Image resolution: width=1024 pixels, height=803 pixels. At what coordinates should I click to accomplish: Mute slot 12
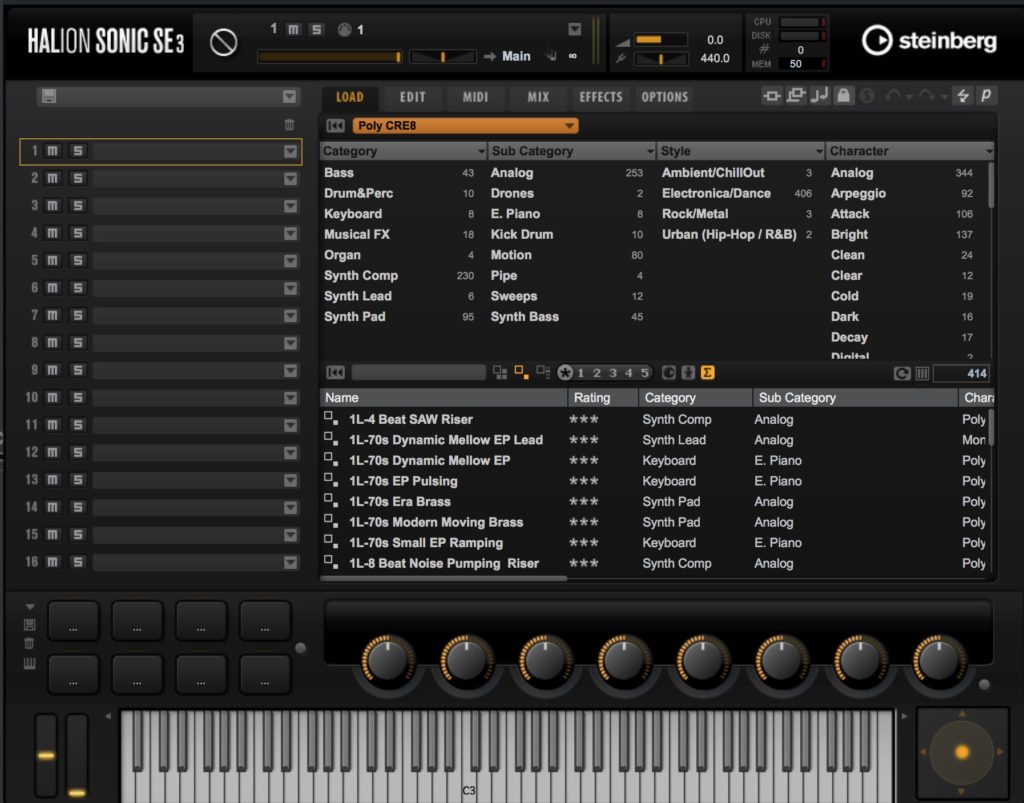[x=52, y=453]
